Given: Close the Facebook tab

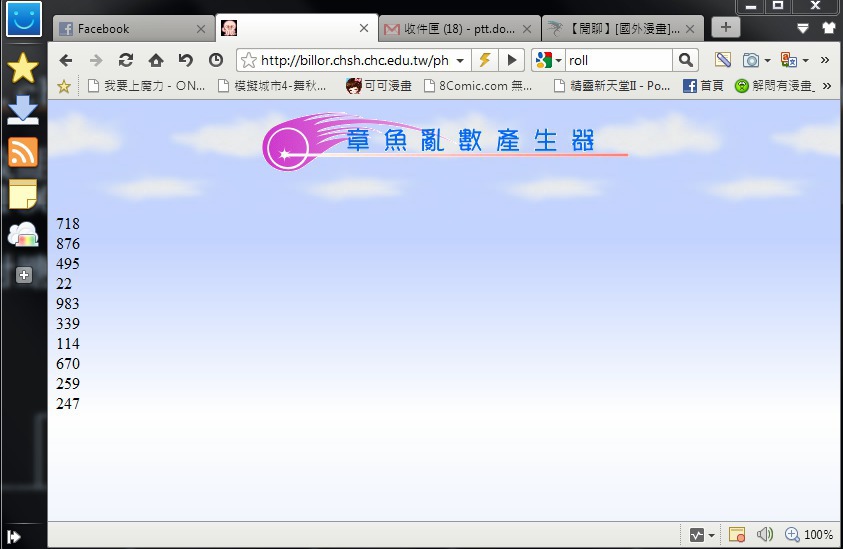Looking at the screenshot, I should point(201,29).
